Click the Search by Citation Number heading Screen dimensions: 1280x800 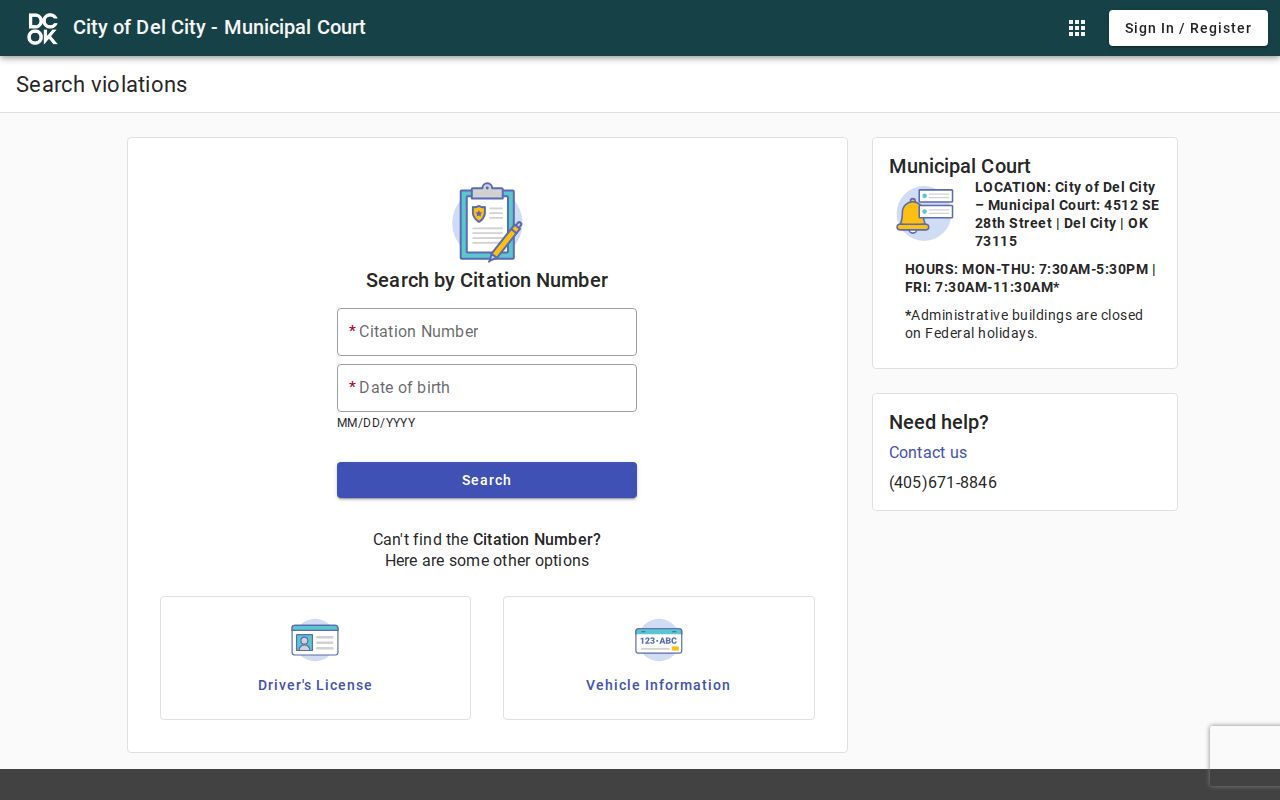(487, 280)
